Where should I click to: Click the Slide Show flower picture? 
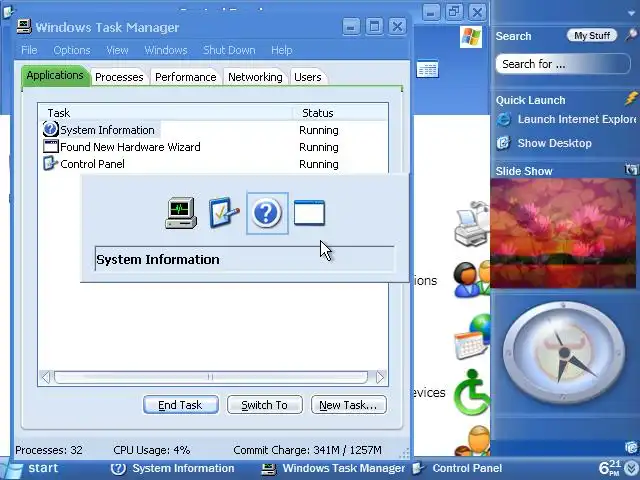point(563,233)
